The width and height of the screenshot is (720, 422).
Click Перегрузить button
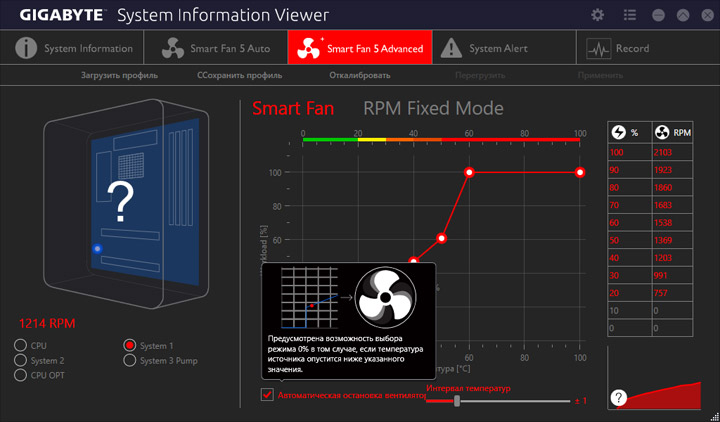coord(480,75)
